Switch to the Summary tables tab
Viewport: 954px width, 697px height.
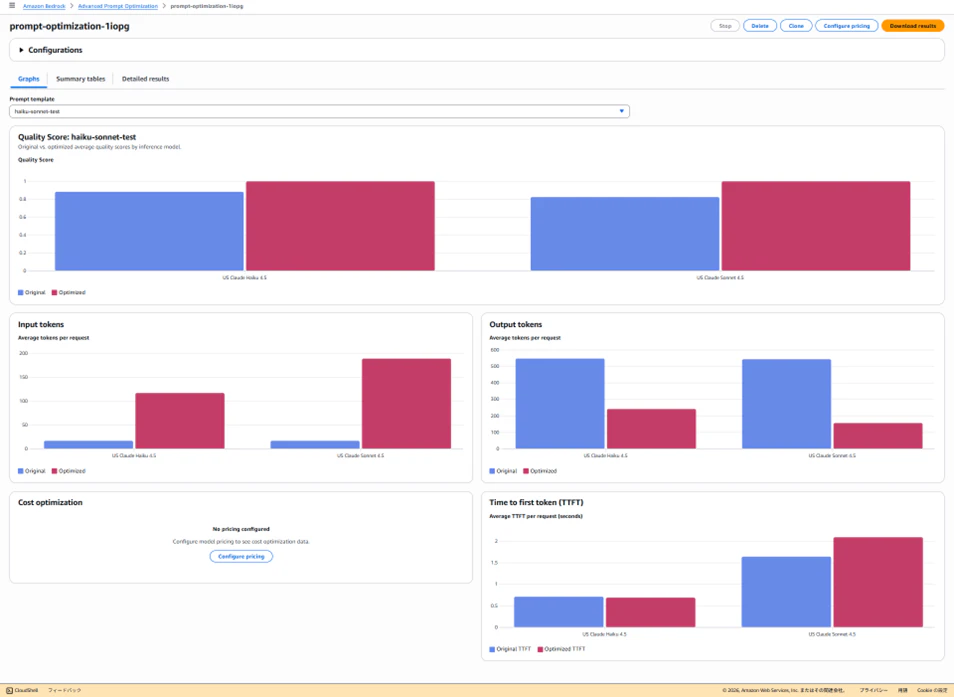tap(80, 79)
